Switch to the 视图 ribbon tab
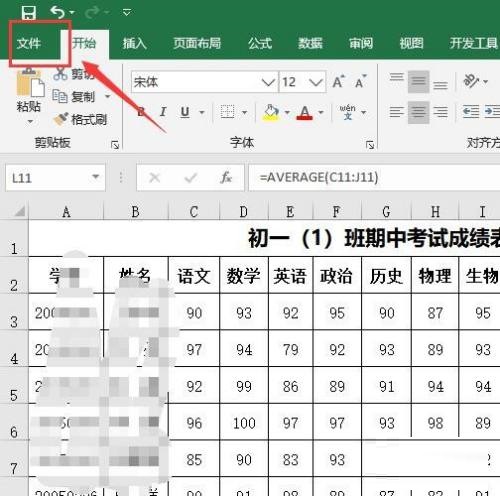 pos(411,43)
